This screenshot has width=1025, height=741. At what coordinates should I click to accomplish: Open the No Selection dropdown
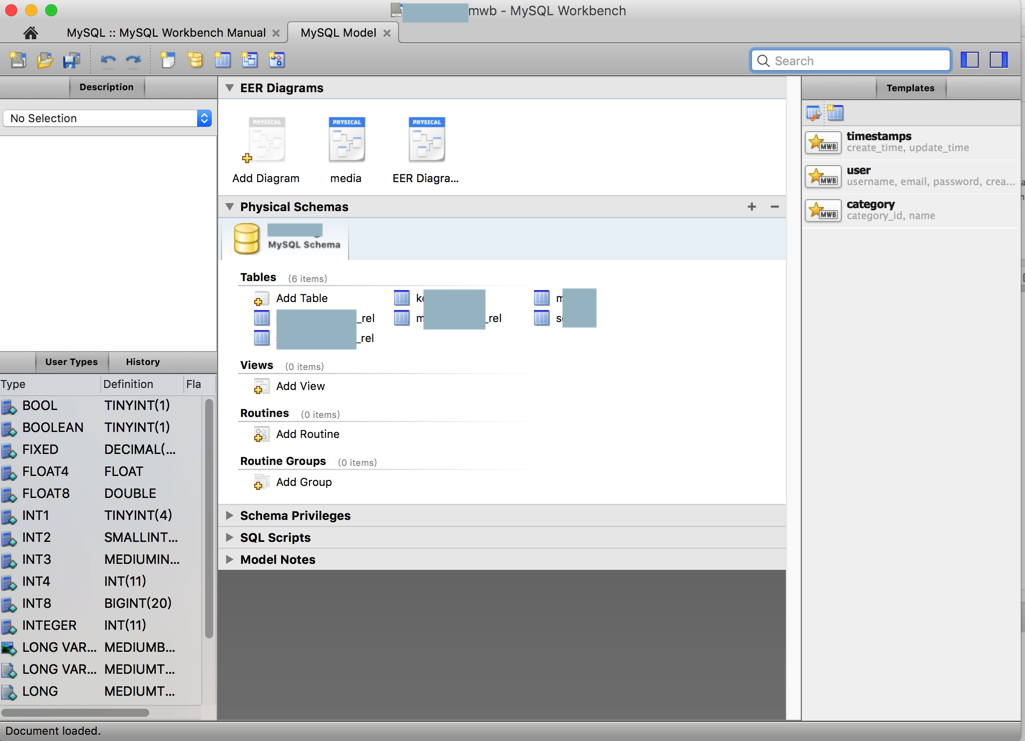coord(108,118)
